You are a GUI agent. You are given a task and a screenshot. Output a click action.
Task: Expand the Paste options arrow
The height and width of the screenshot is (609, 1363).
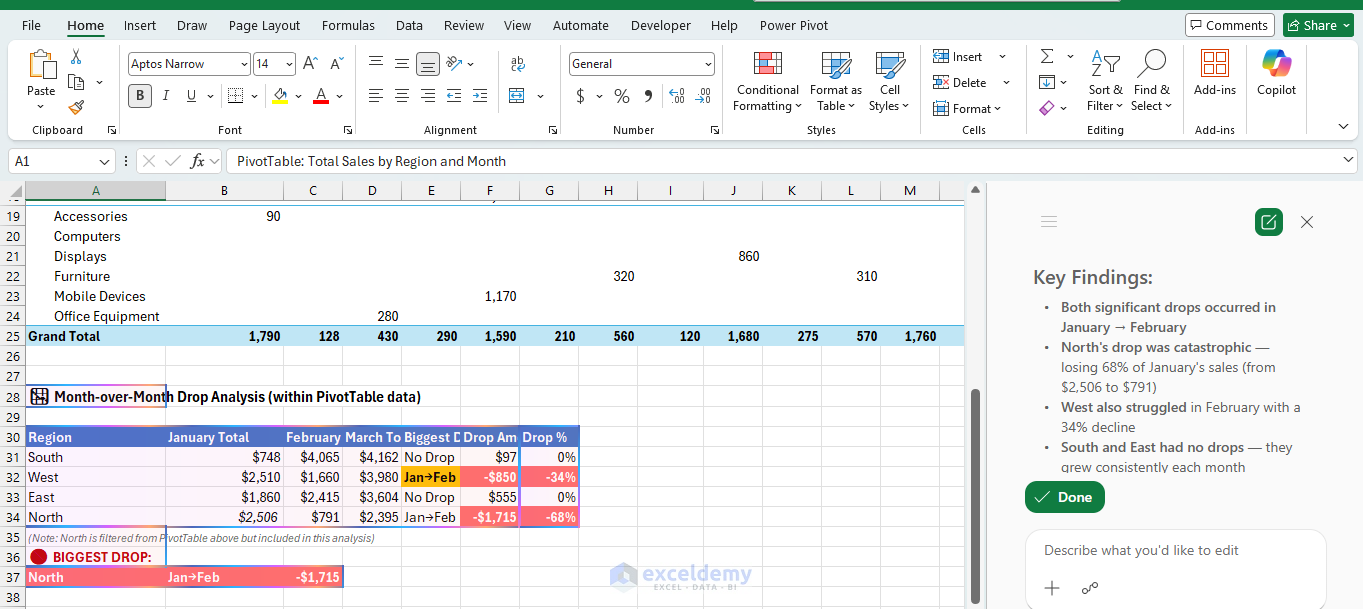click(41, 106)
